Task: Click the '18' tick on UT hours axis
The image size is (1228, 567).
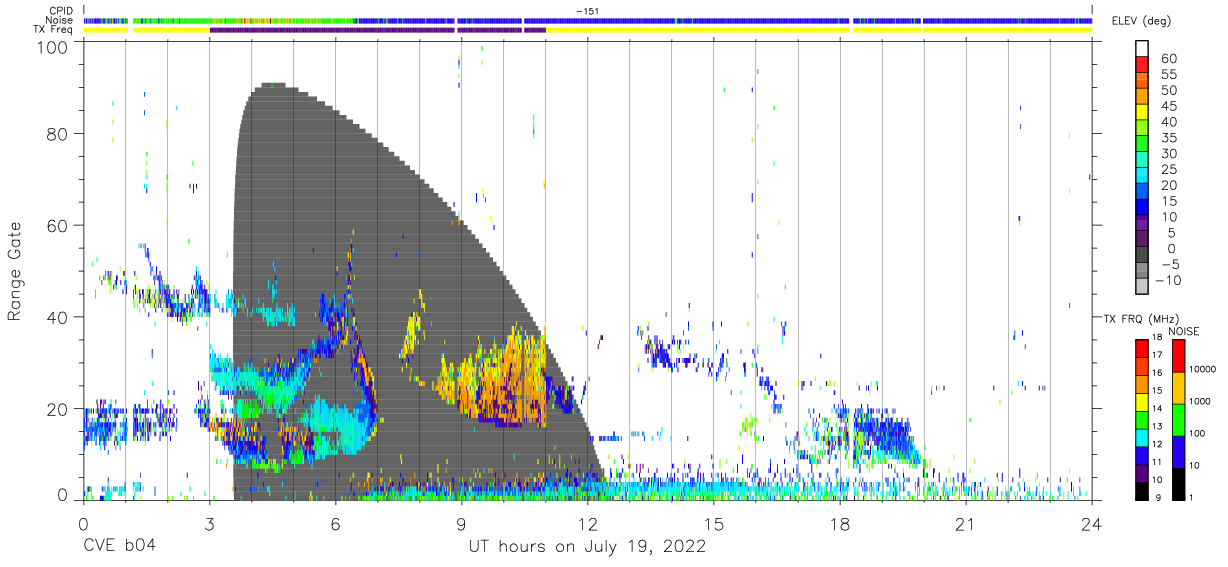Action: (x=839, y=525)
